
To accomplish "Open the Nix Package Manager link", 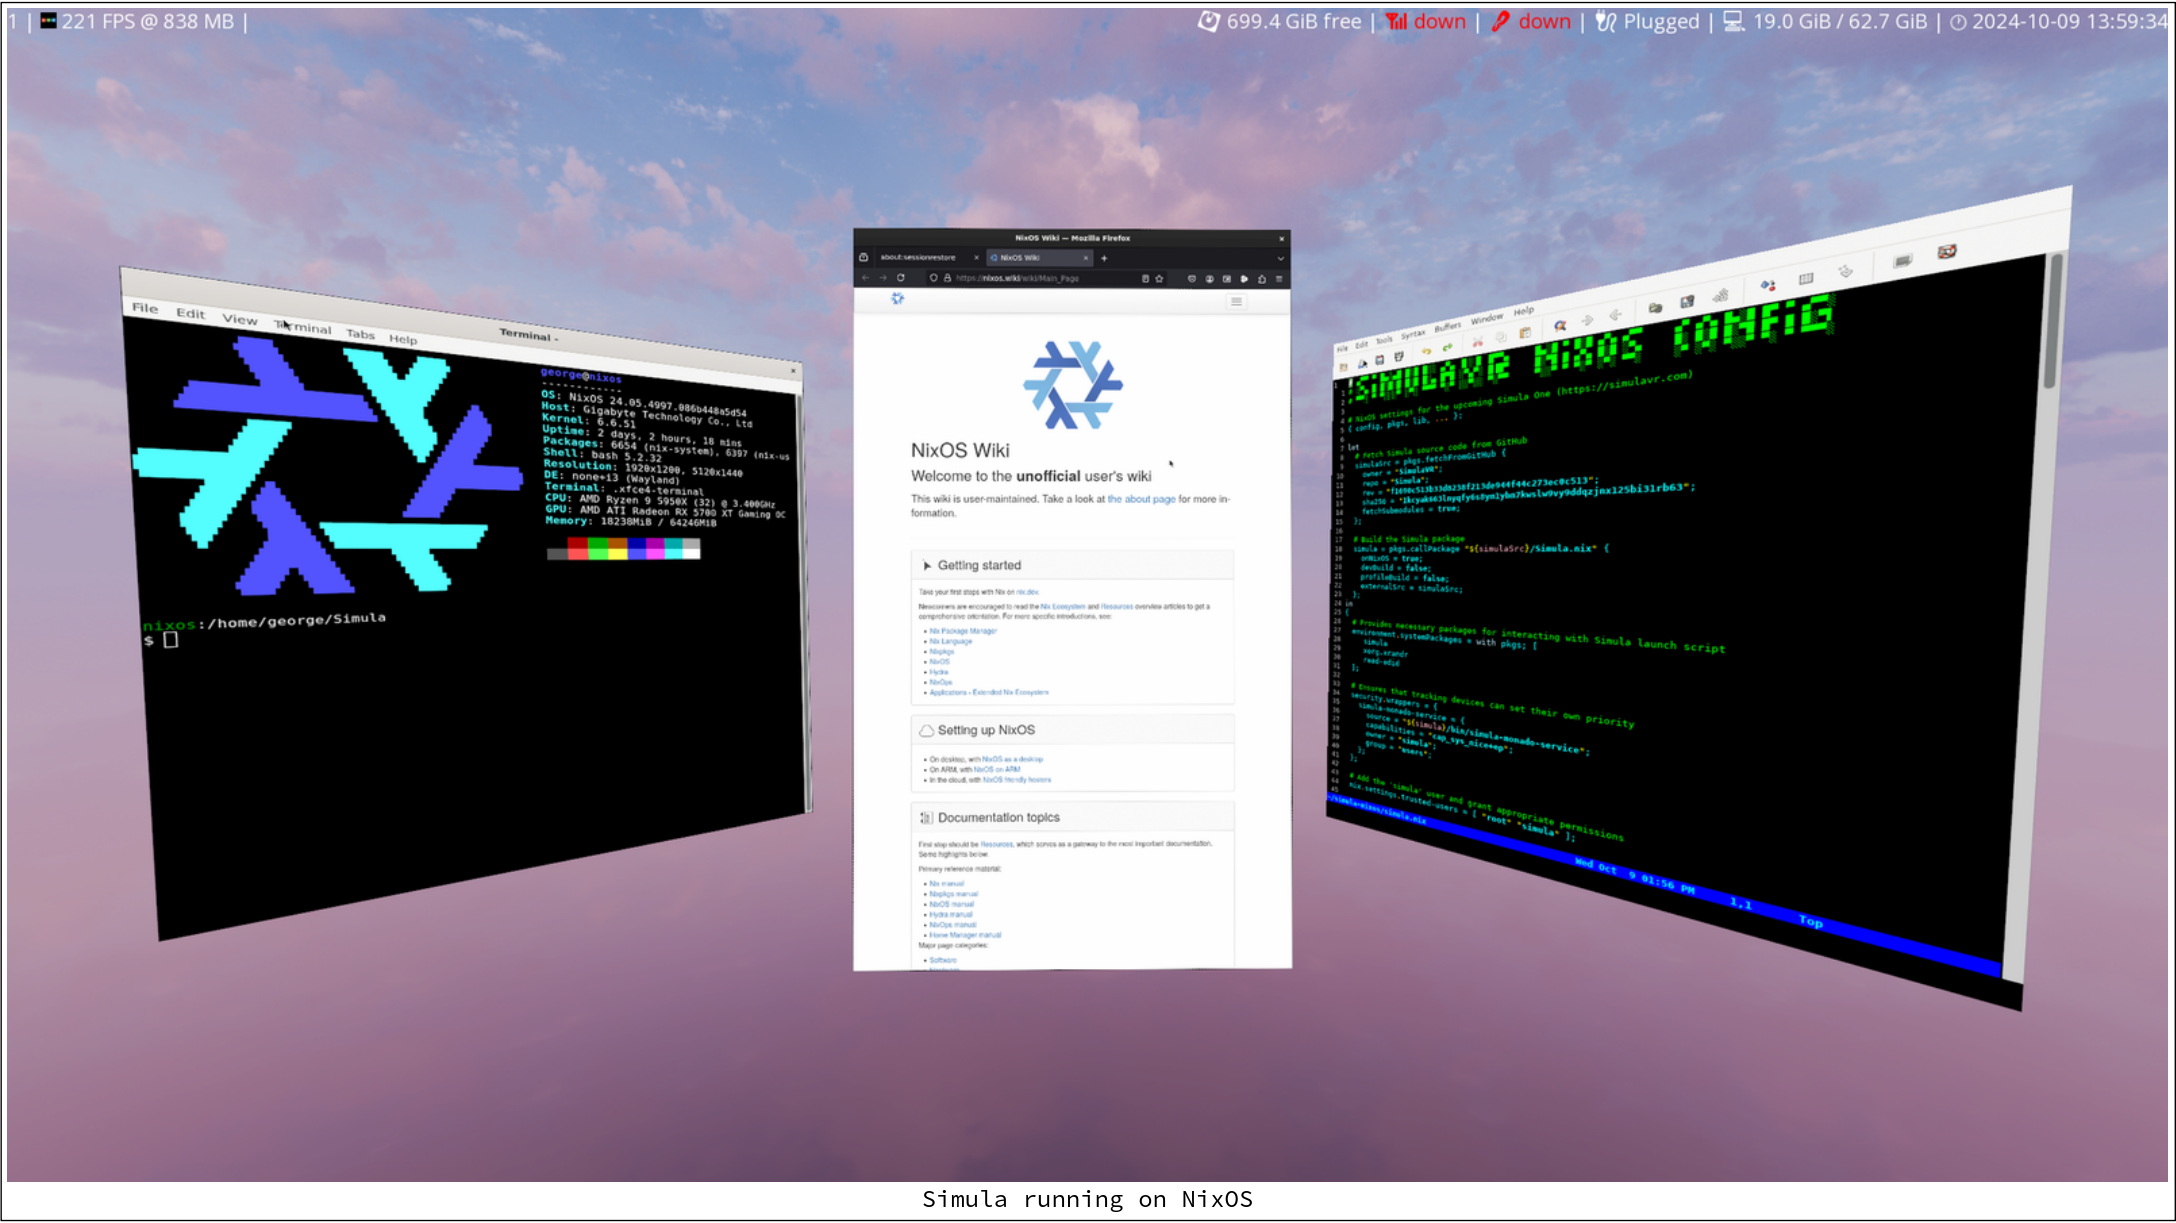I will (x=962, y=631).
